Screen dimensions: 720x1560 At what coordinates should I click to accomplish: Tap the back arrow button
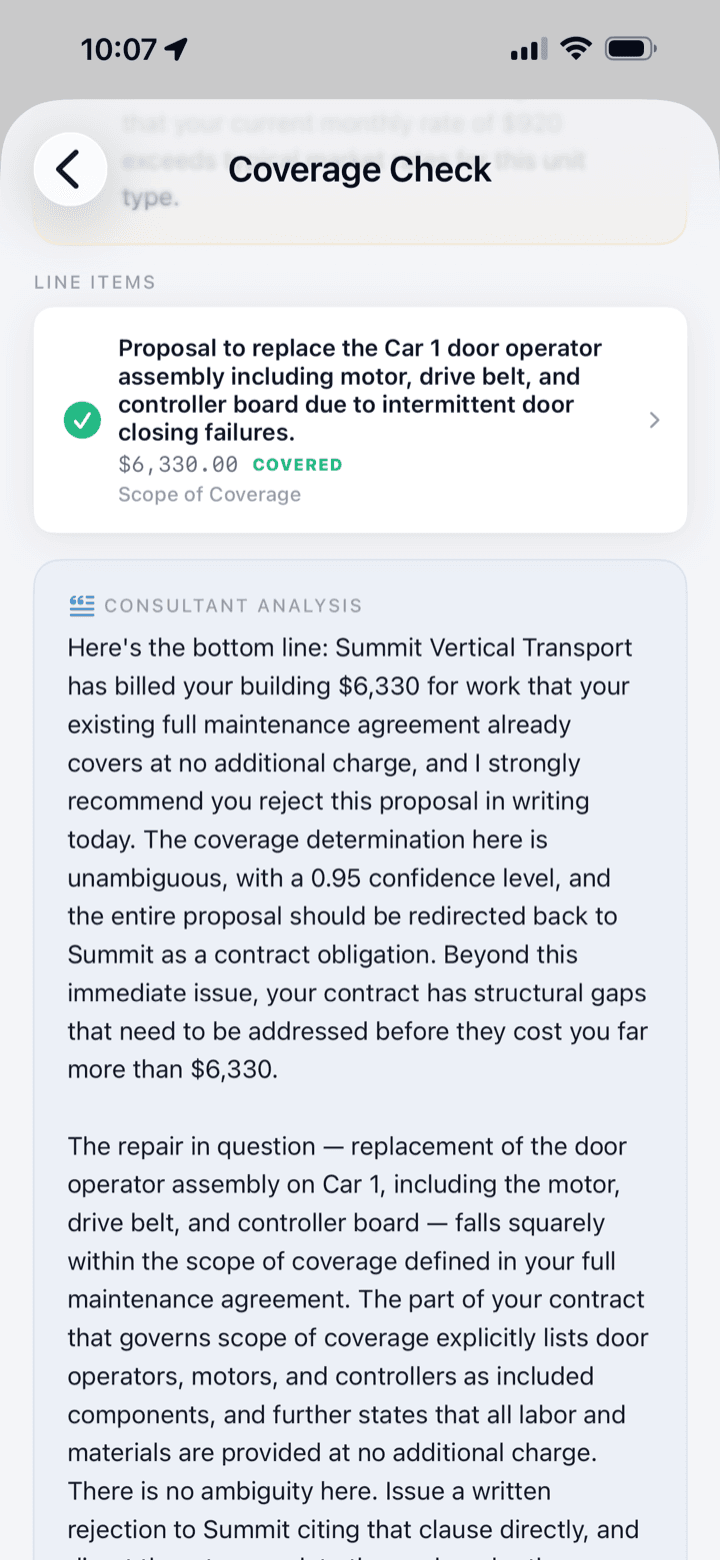coord(70,169)
